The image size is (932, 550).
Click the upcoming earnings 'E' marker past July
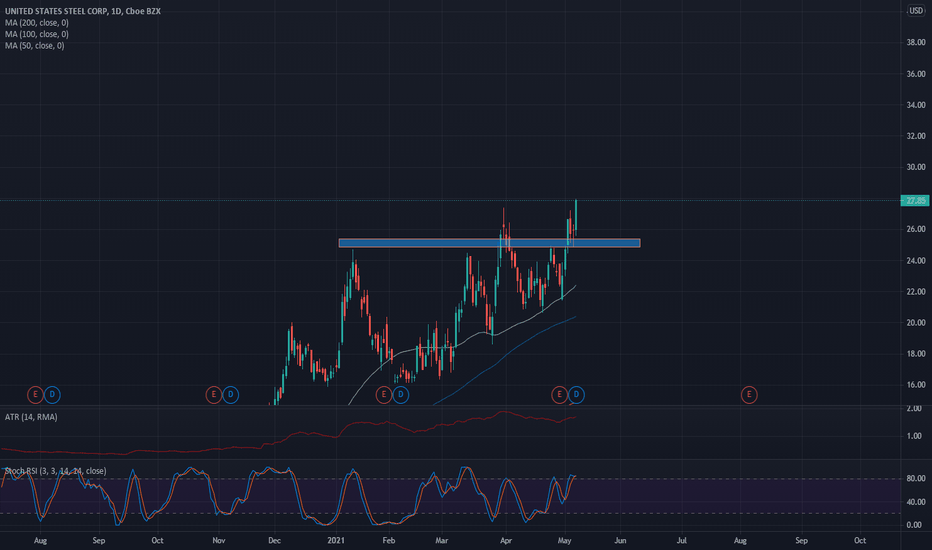pos(749,394)
